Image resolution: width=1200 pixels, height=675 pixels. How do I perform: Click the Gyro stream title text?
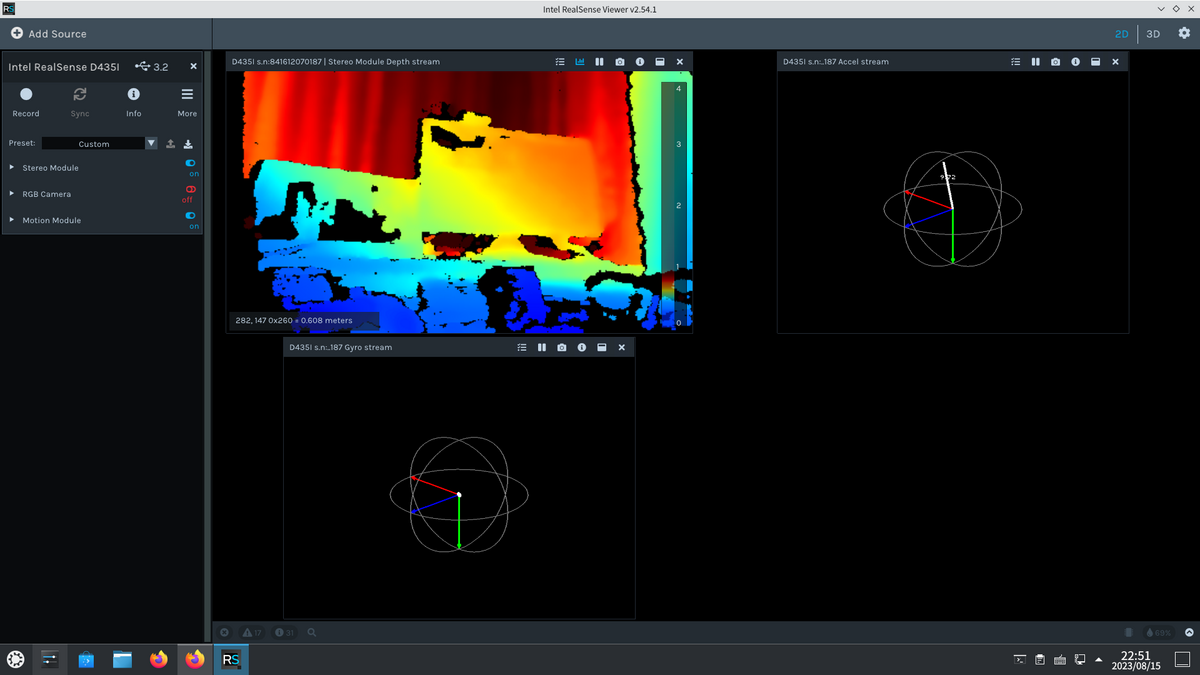[340, 348]
